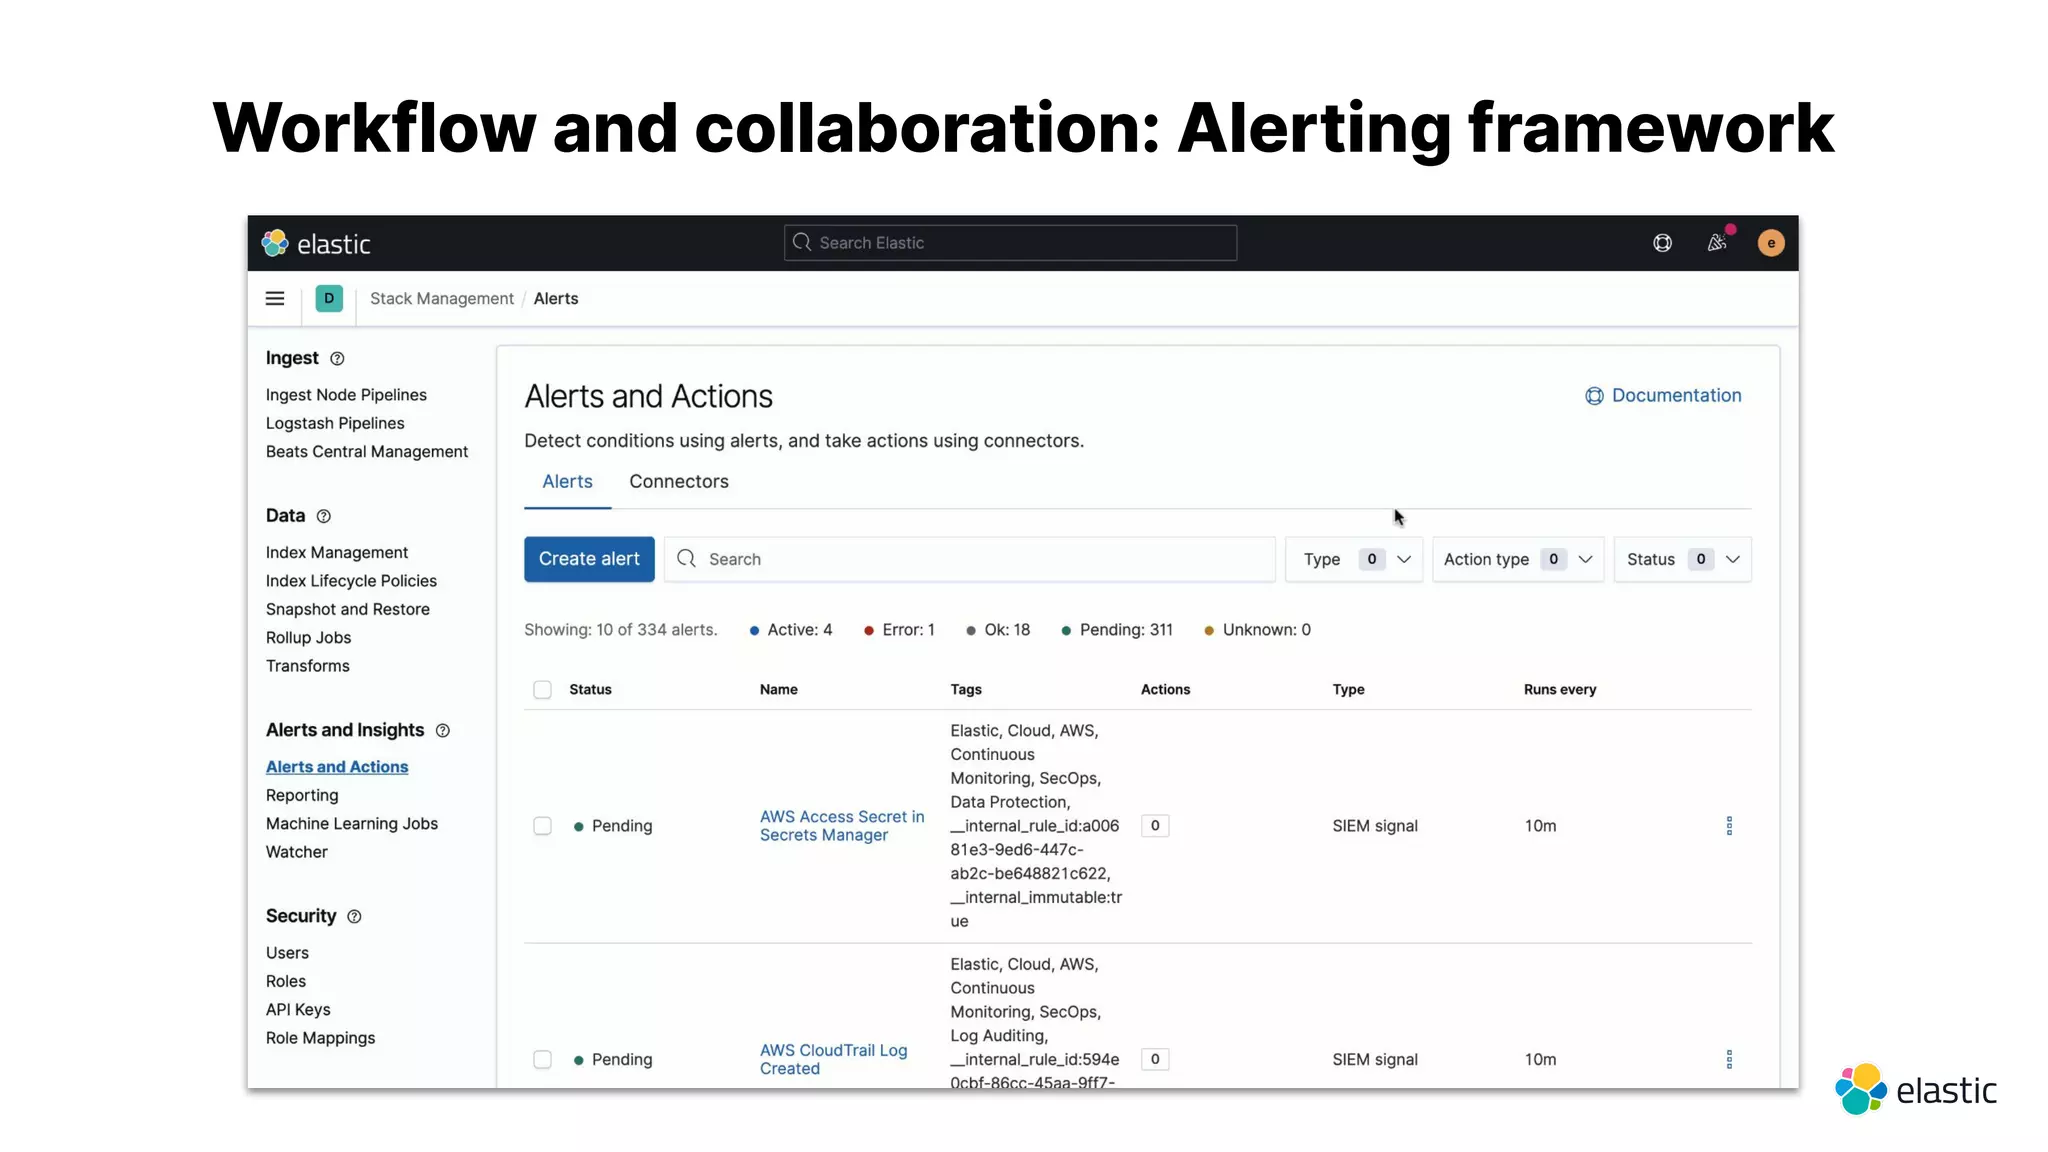This screenshot has width=2048, height=1152.
Task: Click actions count badge for AWS CloudTrail row
Action: coord(1155,1059)
